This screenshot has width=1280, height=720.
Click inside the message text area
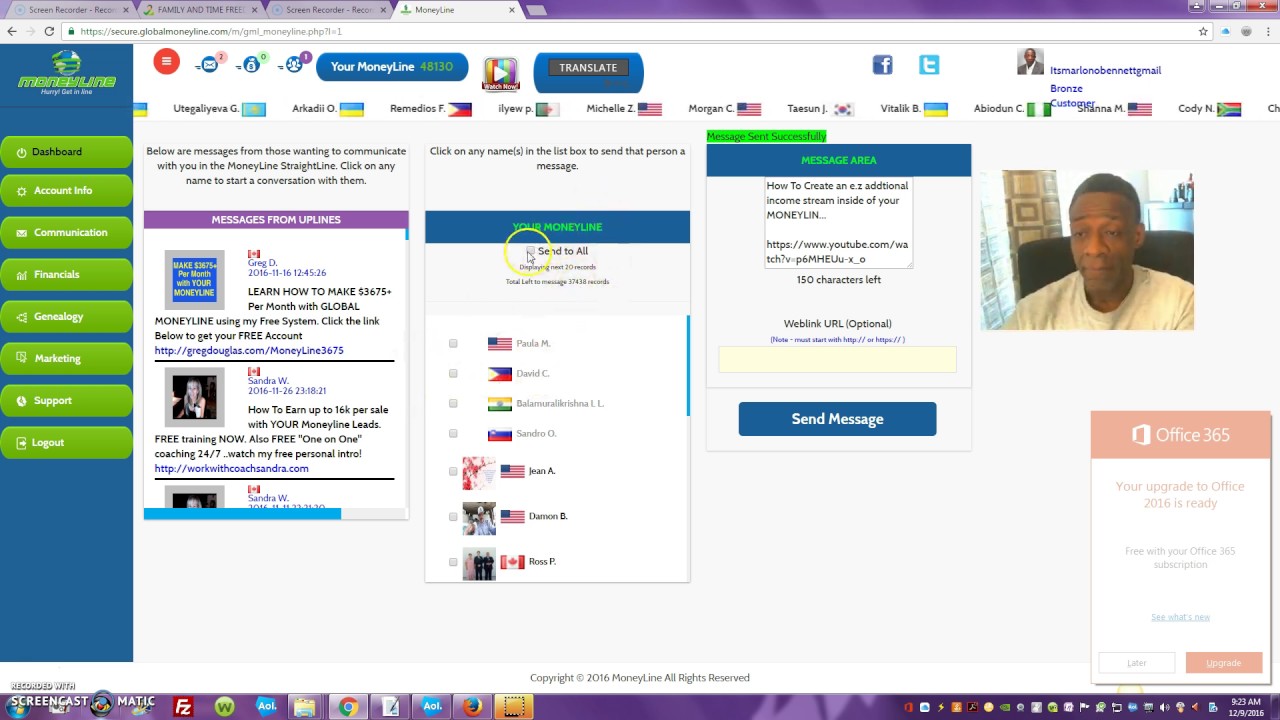[838, 223]
